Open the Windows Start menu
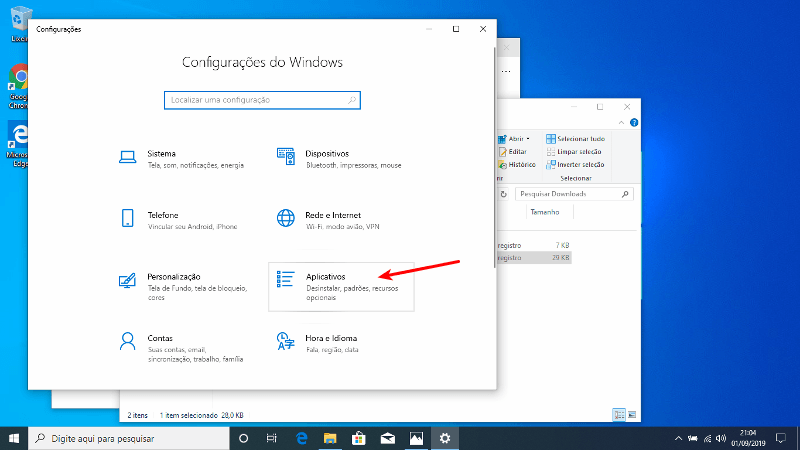 tap(14, 438)
